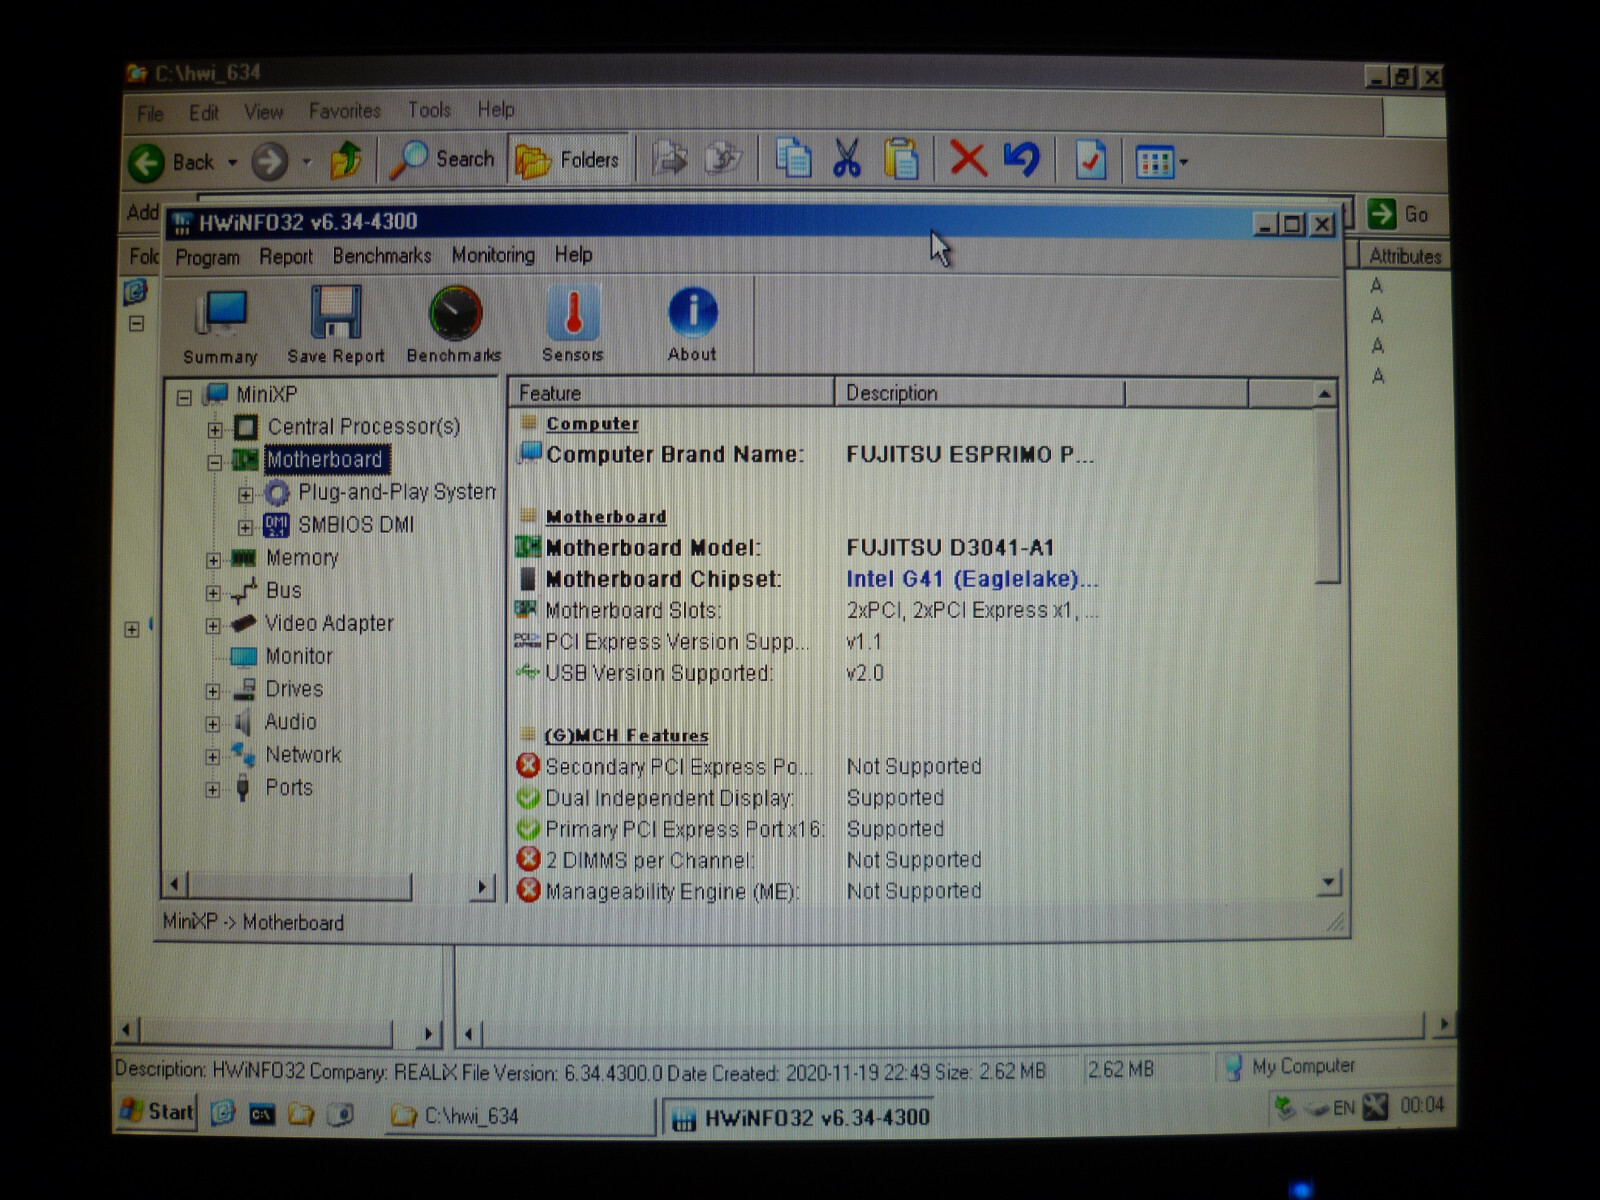
Task: Click the Go button in address bar
Action: pyautogui.click(x=1399, y=214)
